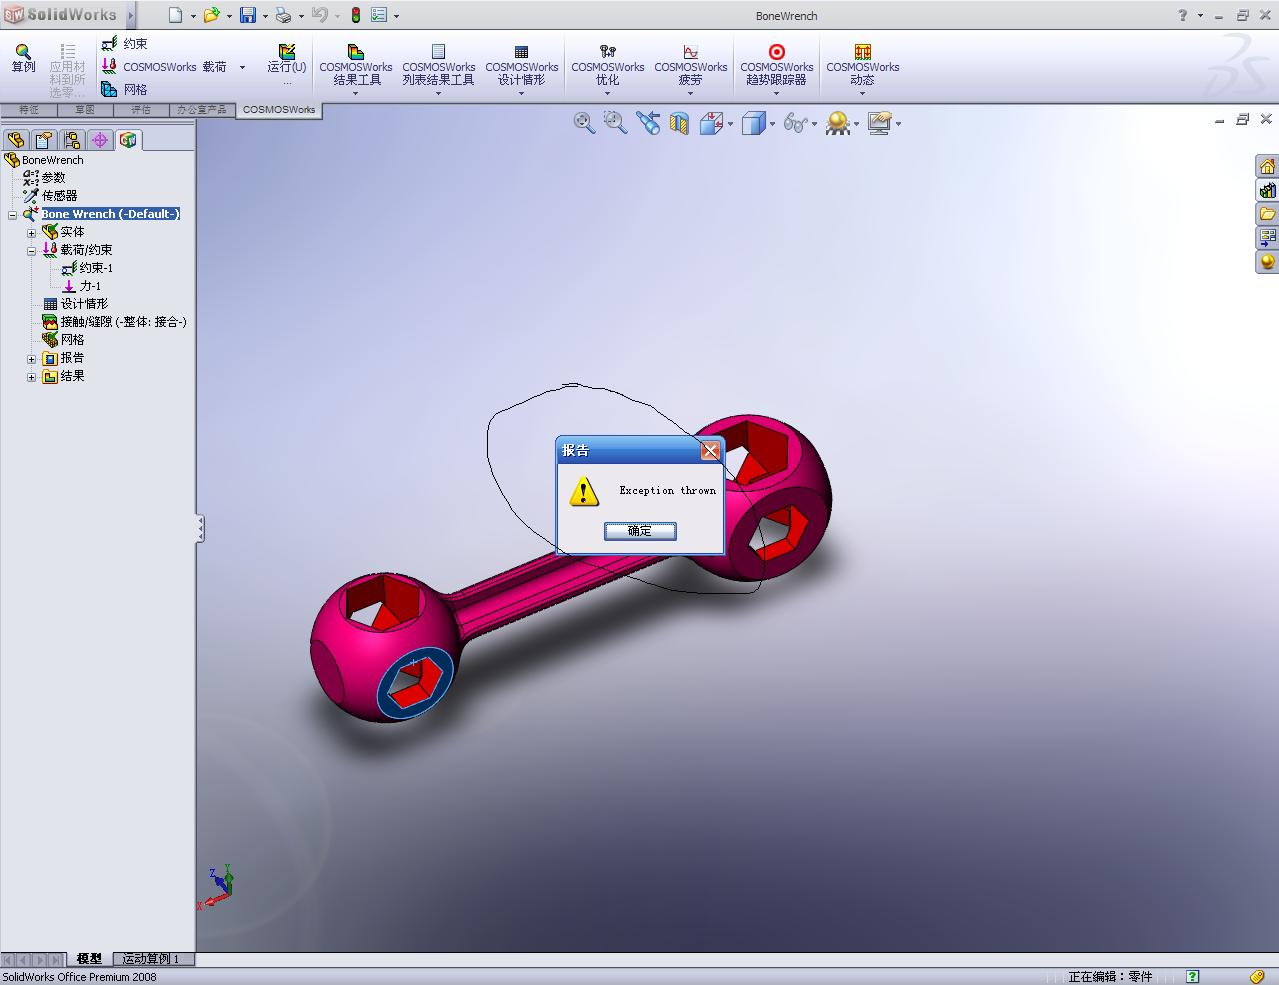The width and height of the screenshot is (1279, 985).
Task: Click the View Settings monitor icon
Action: 880,123
